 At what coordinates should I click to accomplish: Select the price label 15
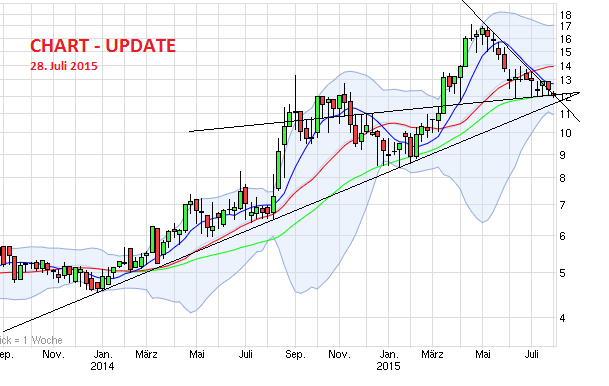point(566,52)
